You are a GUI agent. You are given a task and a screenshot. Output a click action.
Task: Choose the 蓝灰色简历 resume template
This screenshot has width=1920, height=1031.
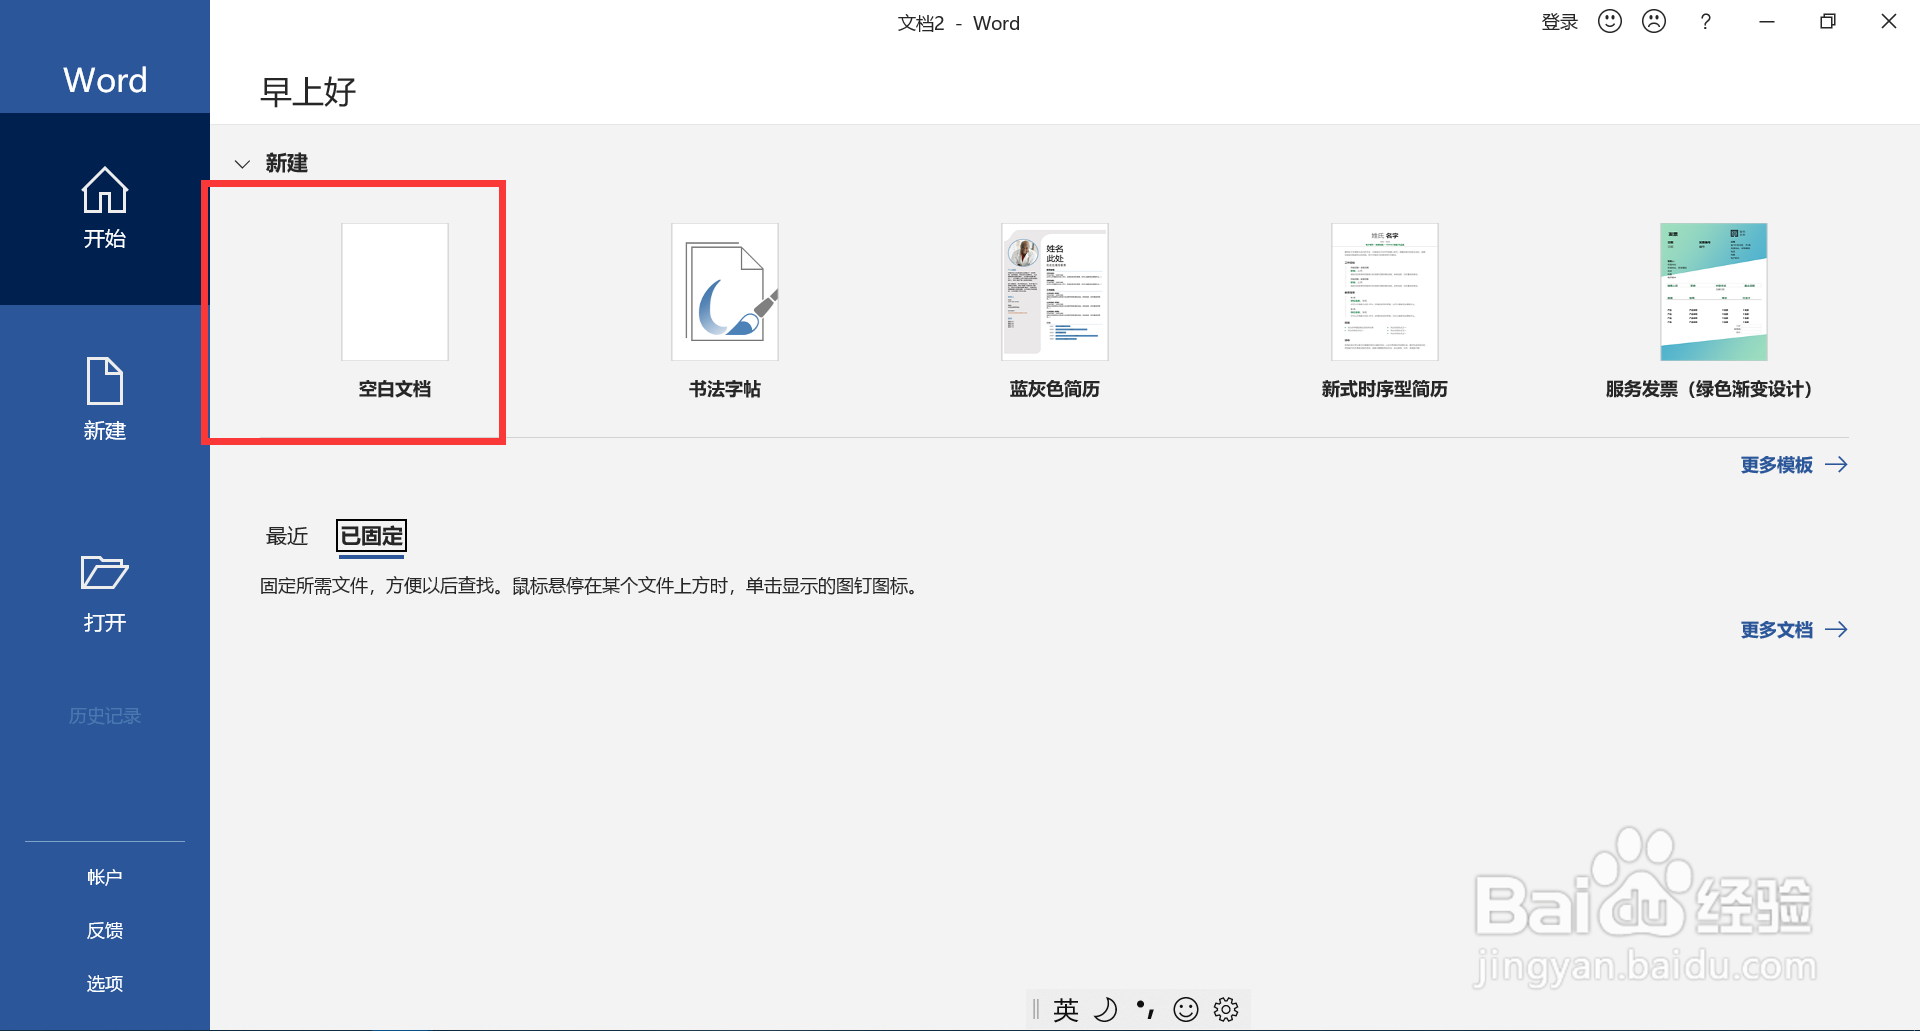tap(1055, 310)
